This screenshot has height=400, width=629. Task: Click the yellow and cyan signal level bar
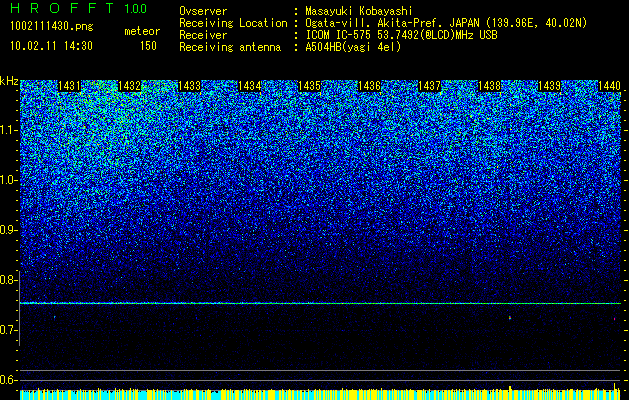click(320, 394)
